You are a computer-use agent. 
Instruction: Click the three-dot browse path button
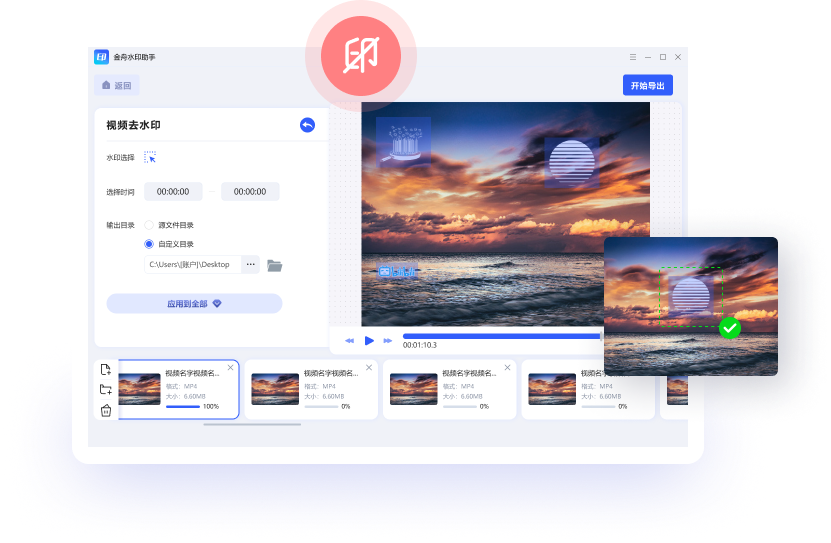click(250, 265)
